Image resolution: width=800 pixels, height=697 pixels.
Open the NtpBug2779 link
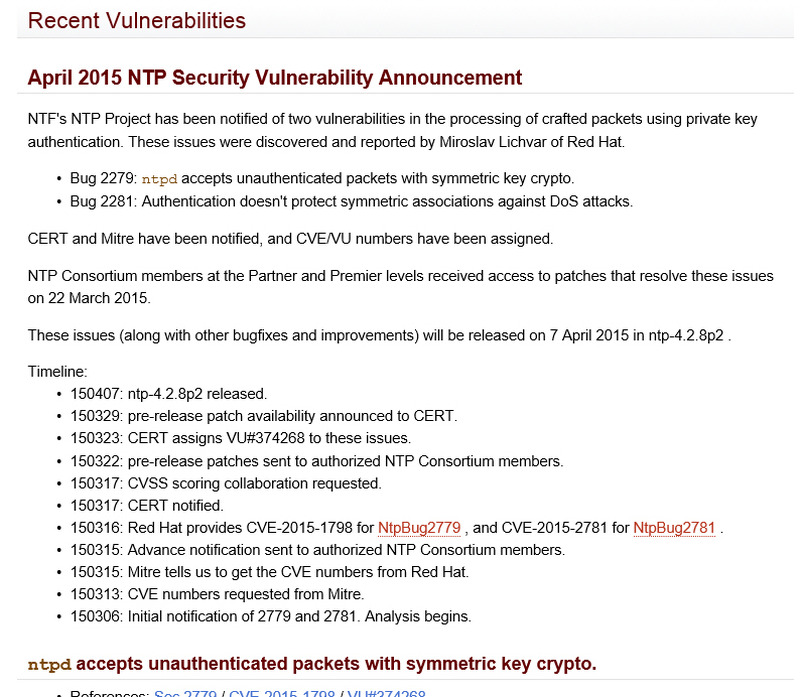(x=419, y=527)
